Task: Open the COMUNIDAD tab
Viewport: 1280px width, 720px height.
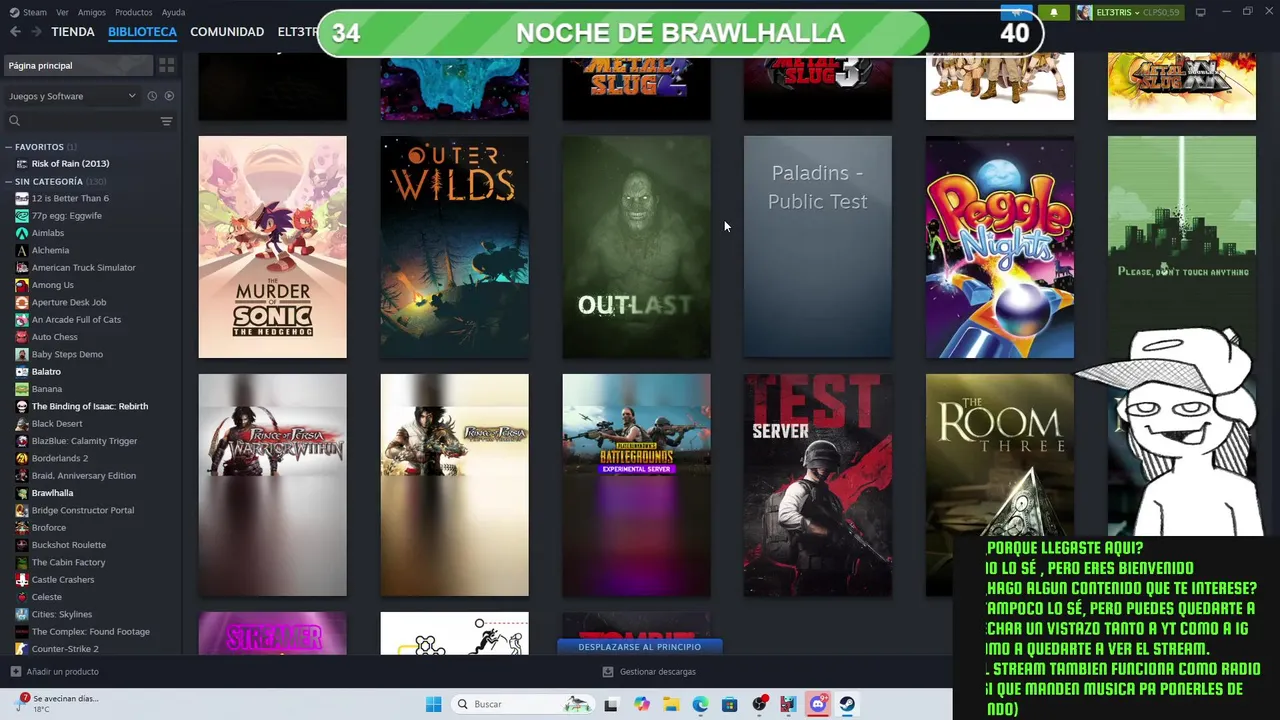Action: [227, 32]
